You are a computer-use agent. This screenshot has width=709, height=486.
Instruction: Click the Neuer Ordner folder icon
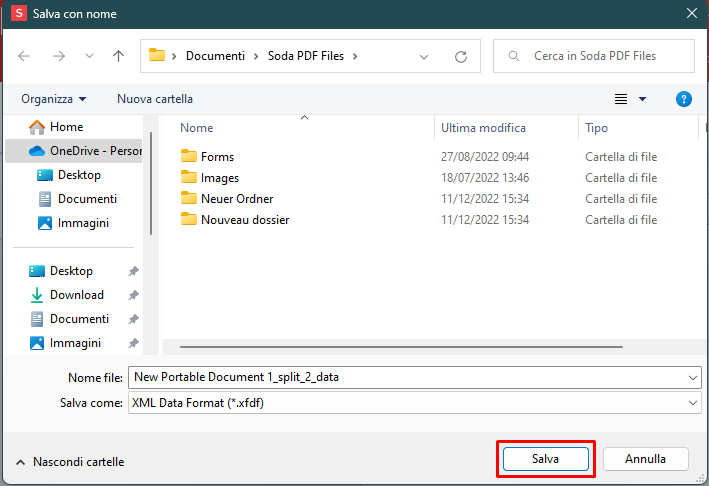[x=189, y=198]
